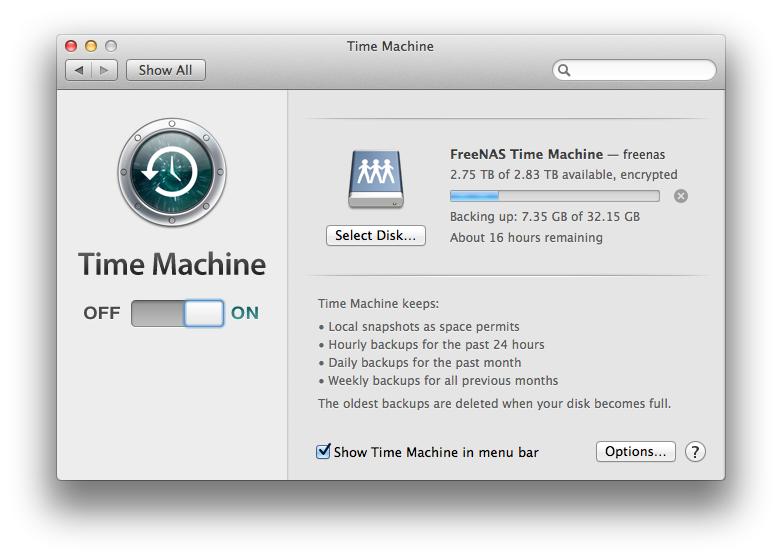Open help with the question mark button
The image size is (782, 559).
tap(695, 452)
